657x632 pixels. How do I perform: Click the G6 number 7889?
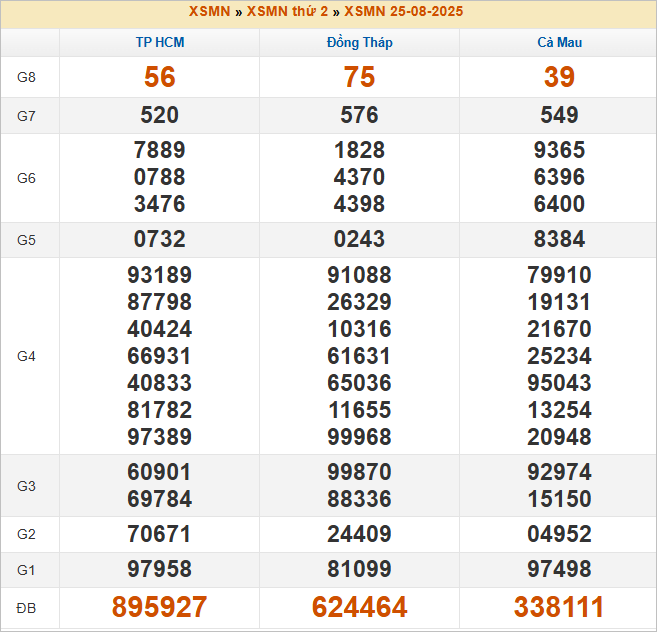160,150
